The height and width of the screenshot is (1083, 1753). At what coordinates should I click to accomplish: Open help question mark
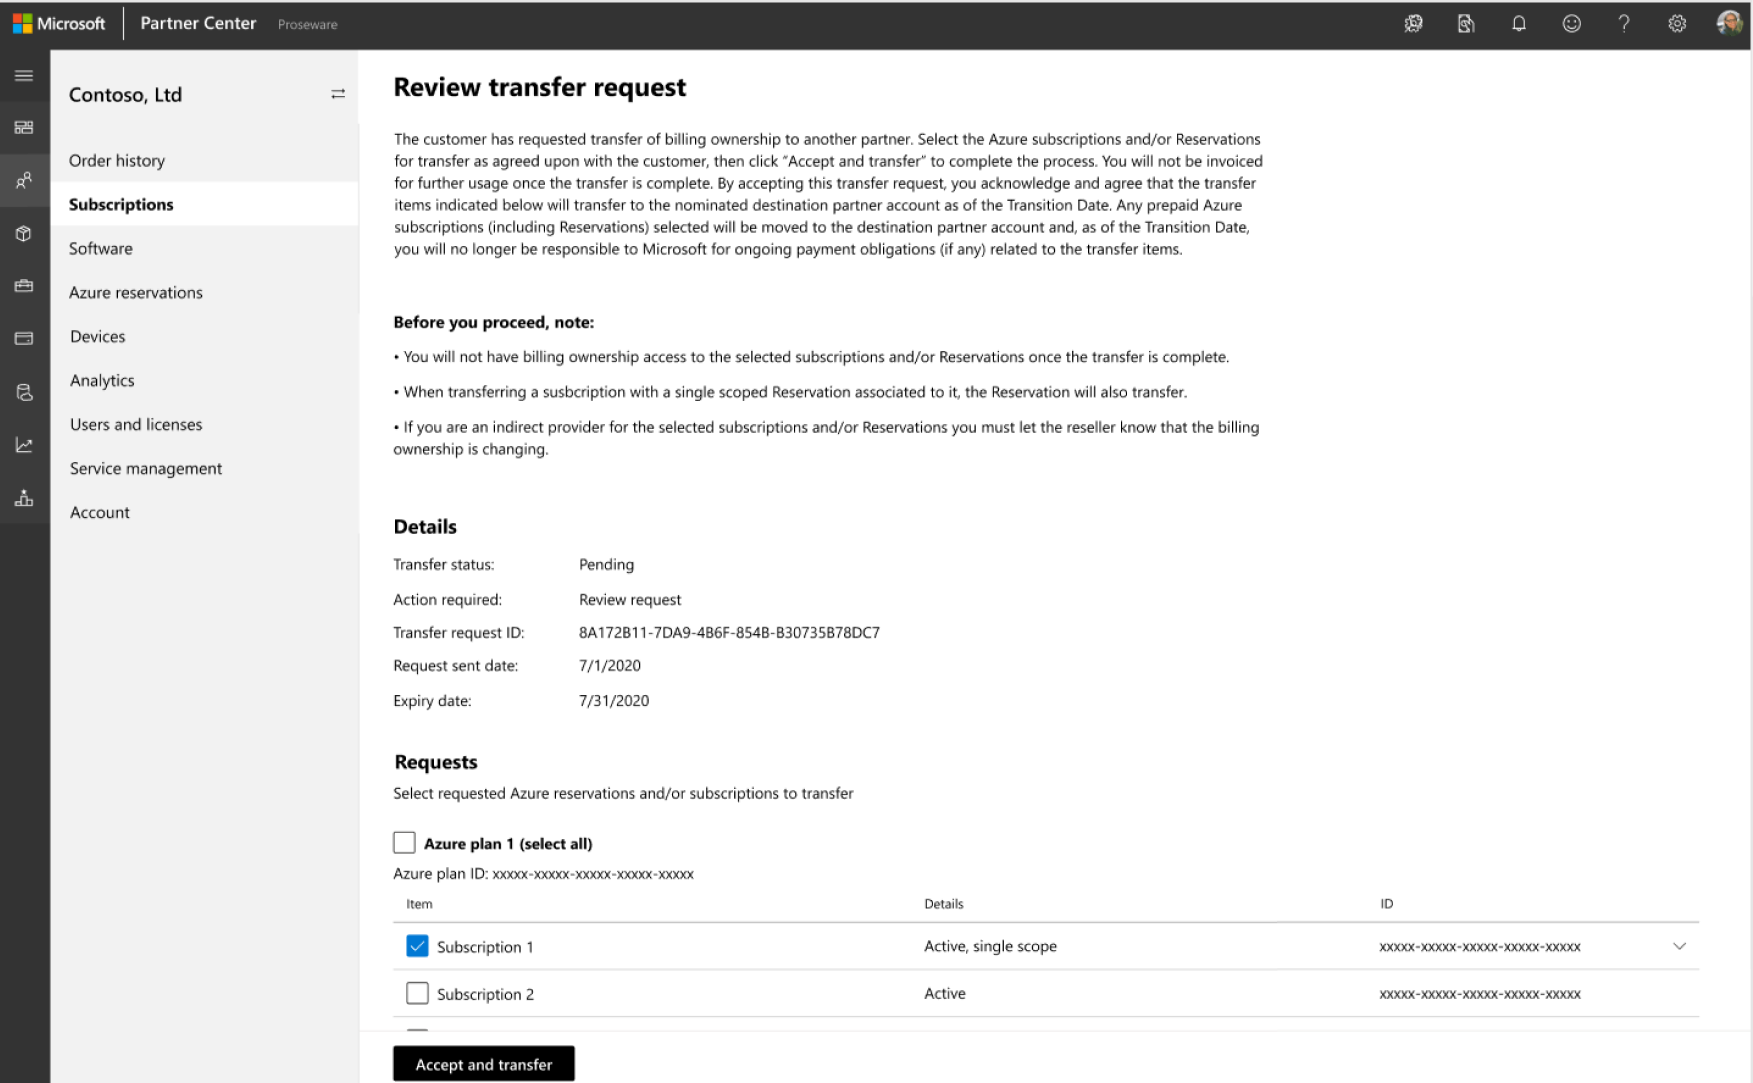coord(1624,24)
